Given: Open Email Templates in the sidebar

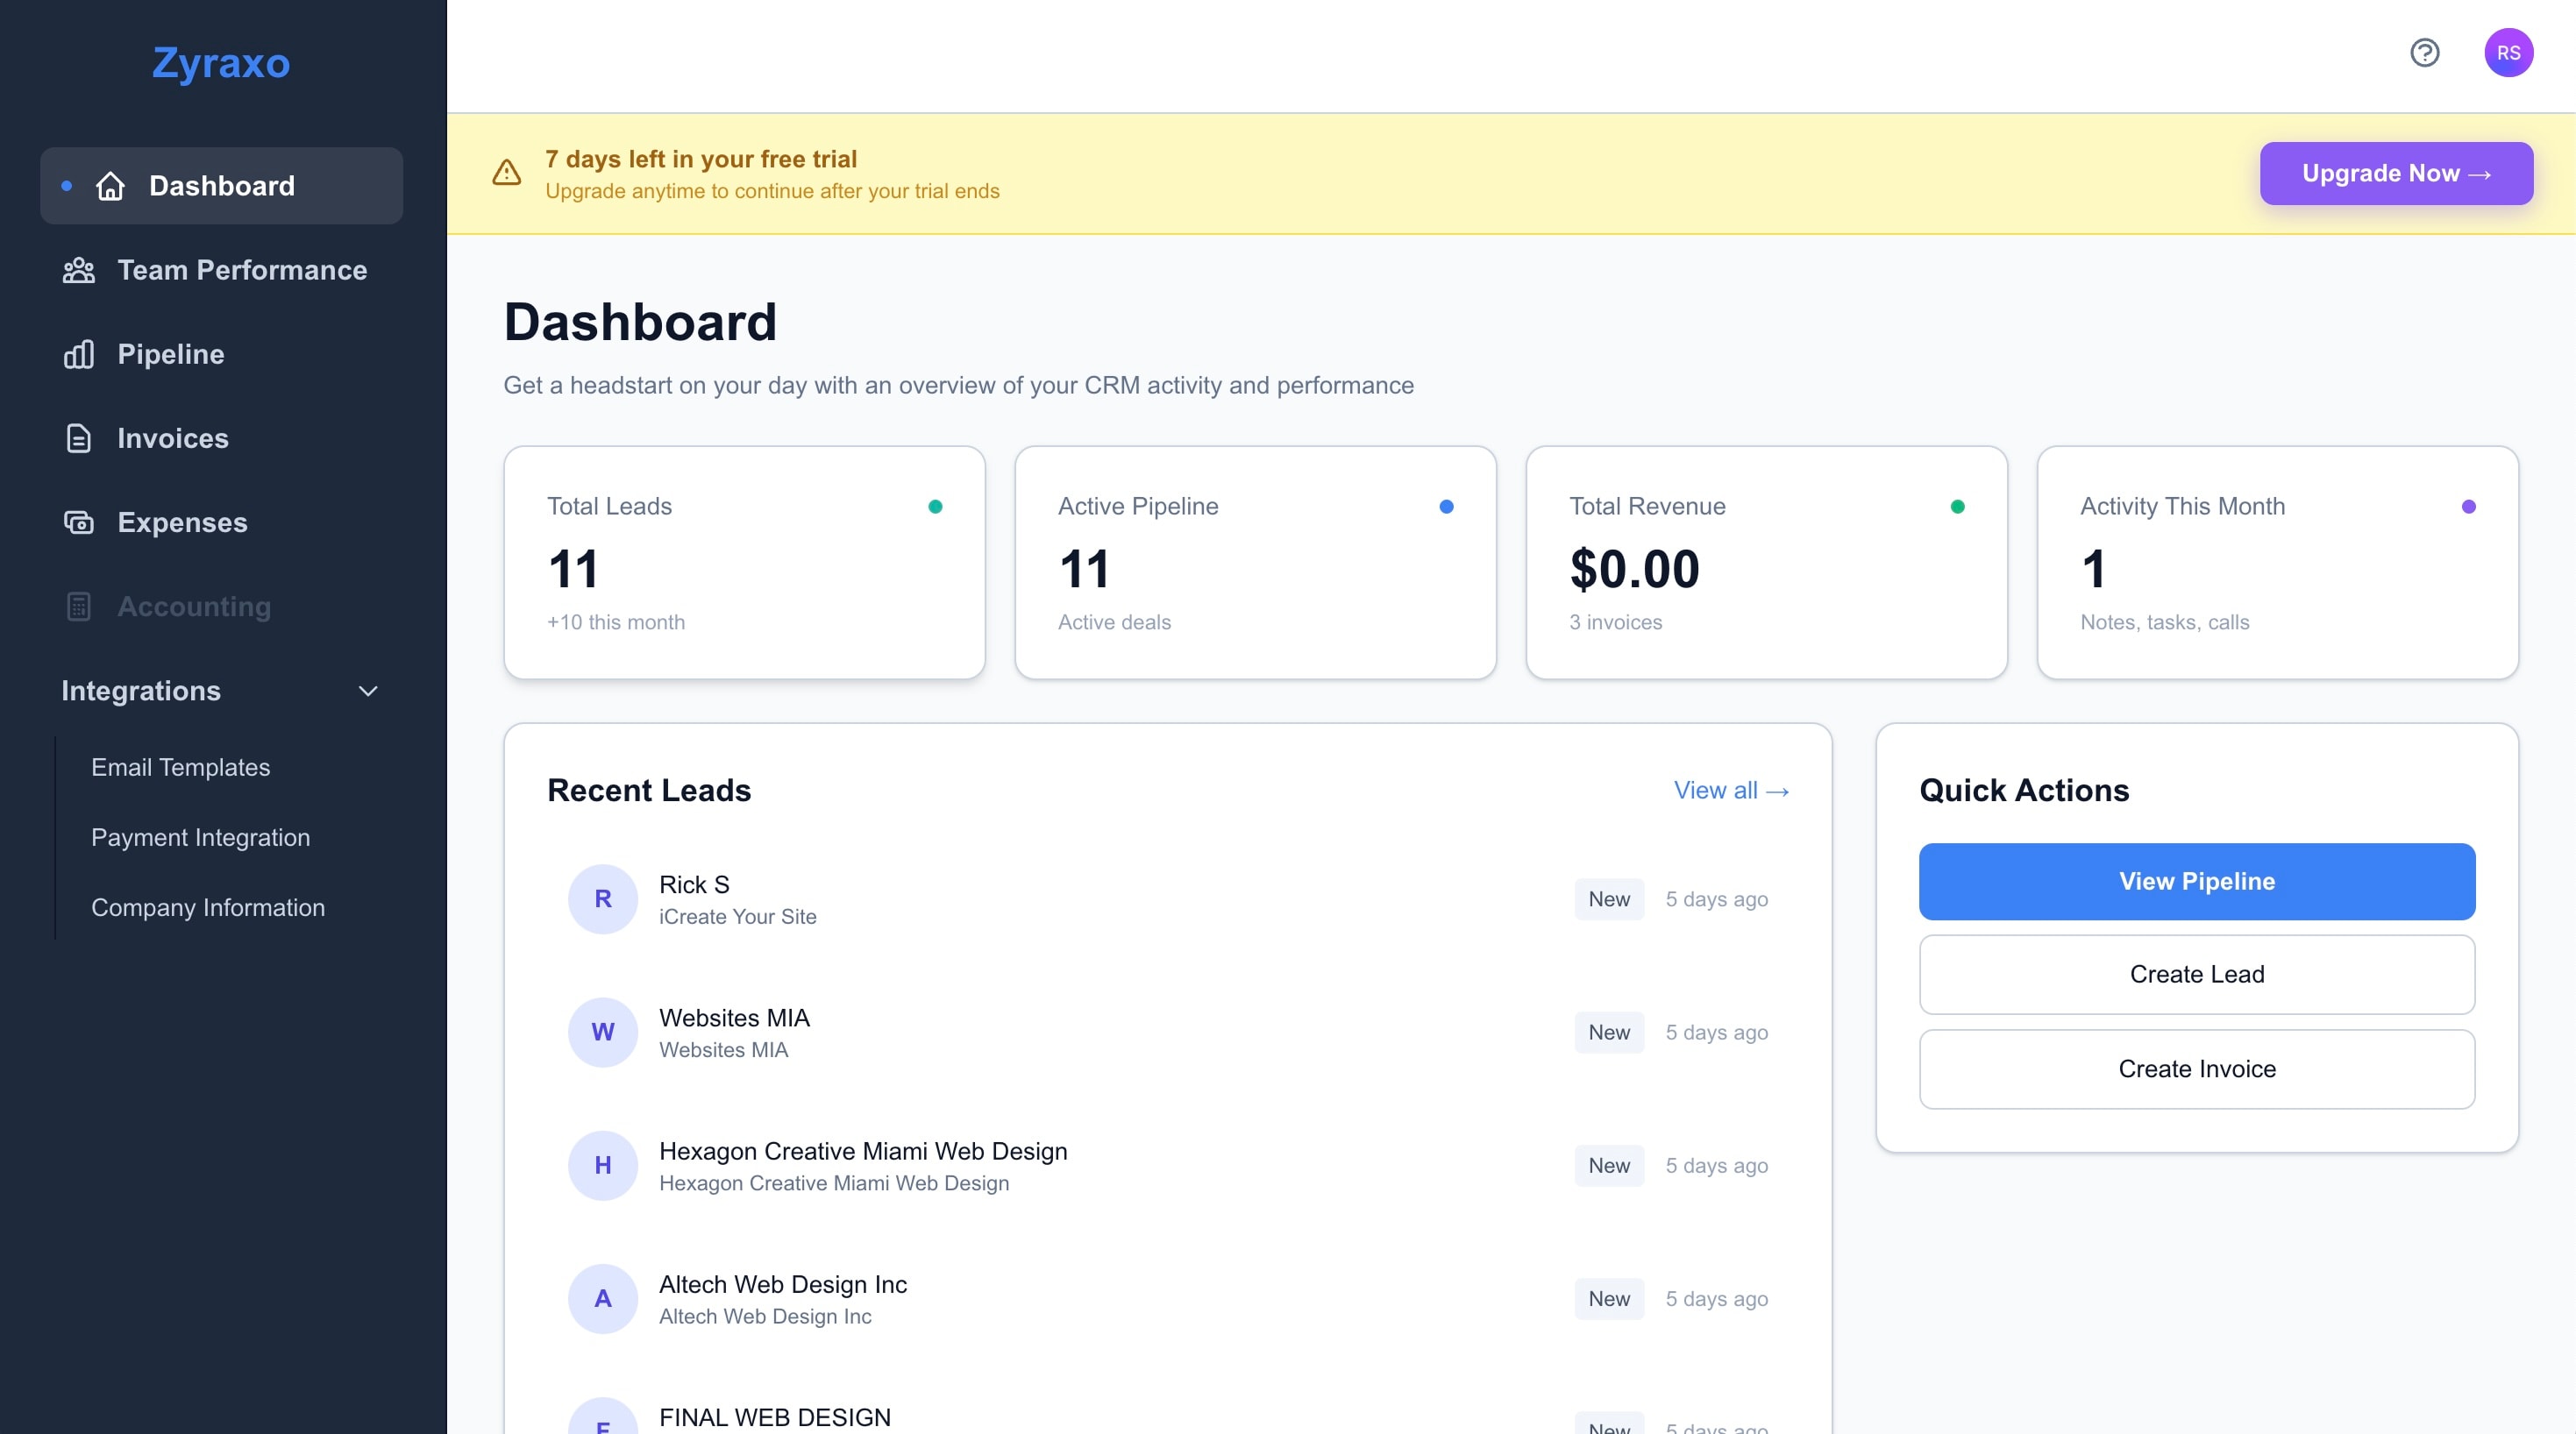Looking at the screenshot, I should coord(180,767).
